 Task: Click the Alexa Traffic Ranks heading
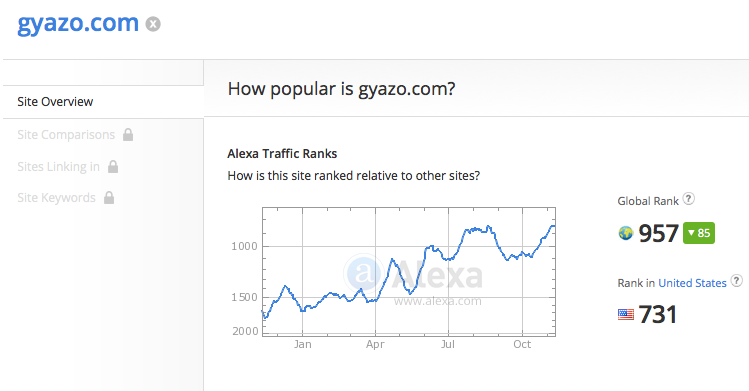pyautogui.click(x=282, y=154)
